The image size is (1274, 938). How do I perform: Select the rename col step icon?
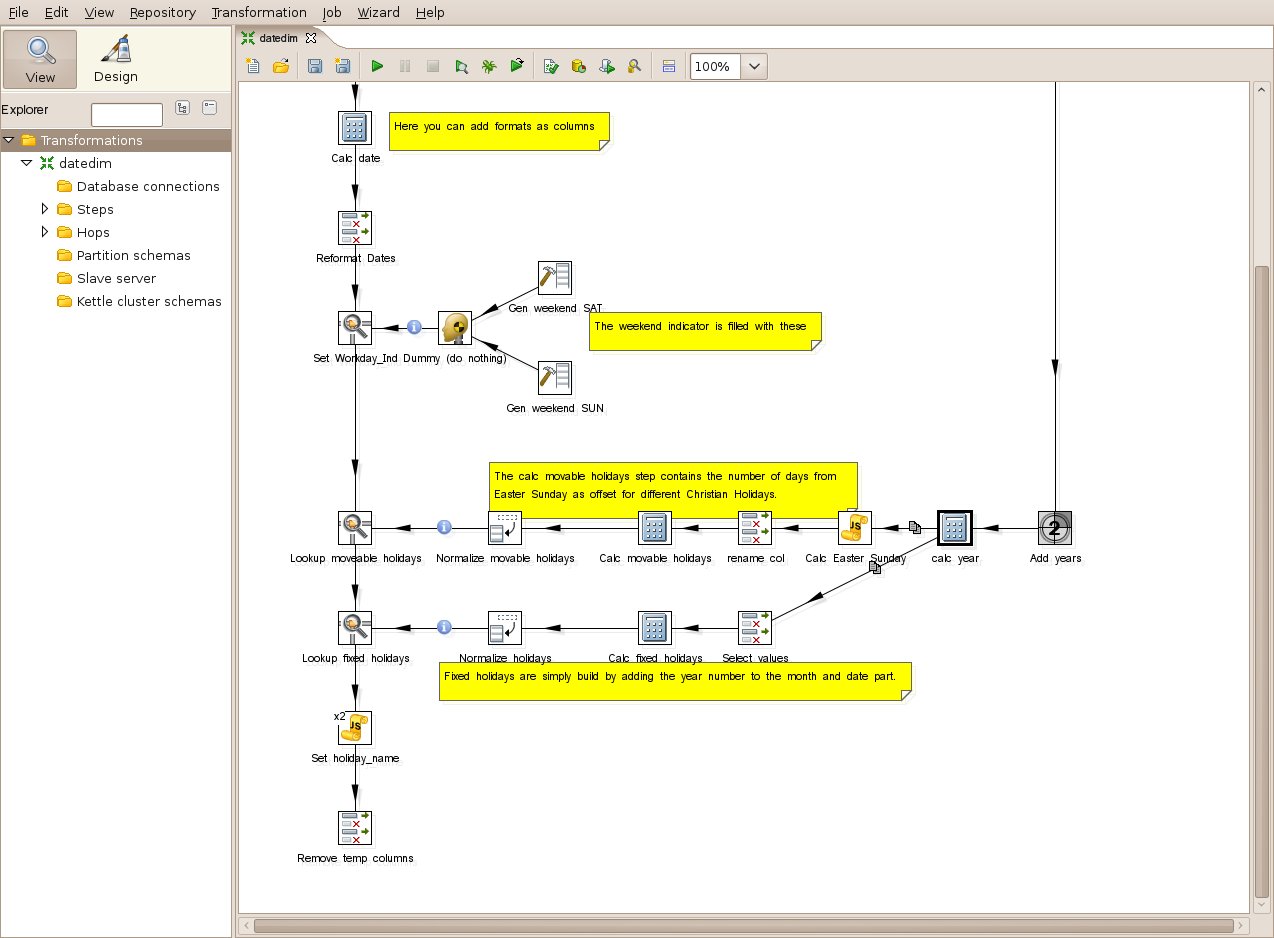[x=755, y=527]
